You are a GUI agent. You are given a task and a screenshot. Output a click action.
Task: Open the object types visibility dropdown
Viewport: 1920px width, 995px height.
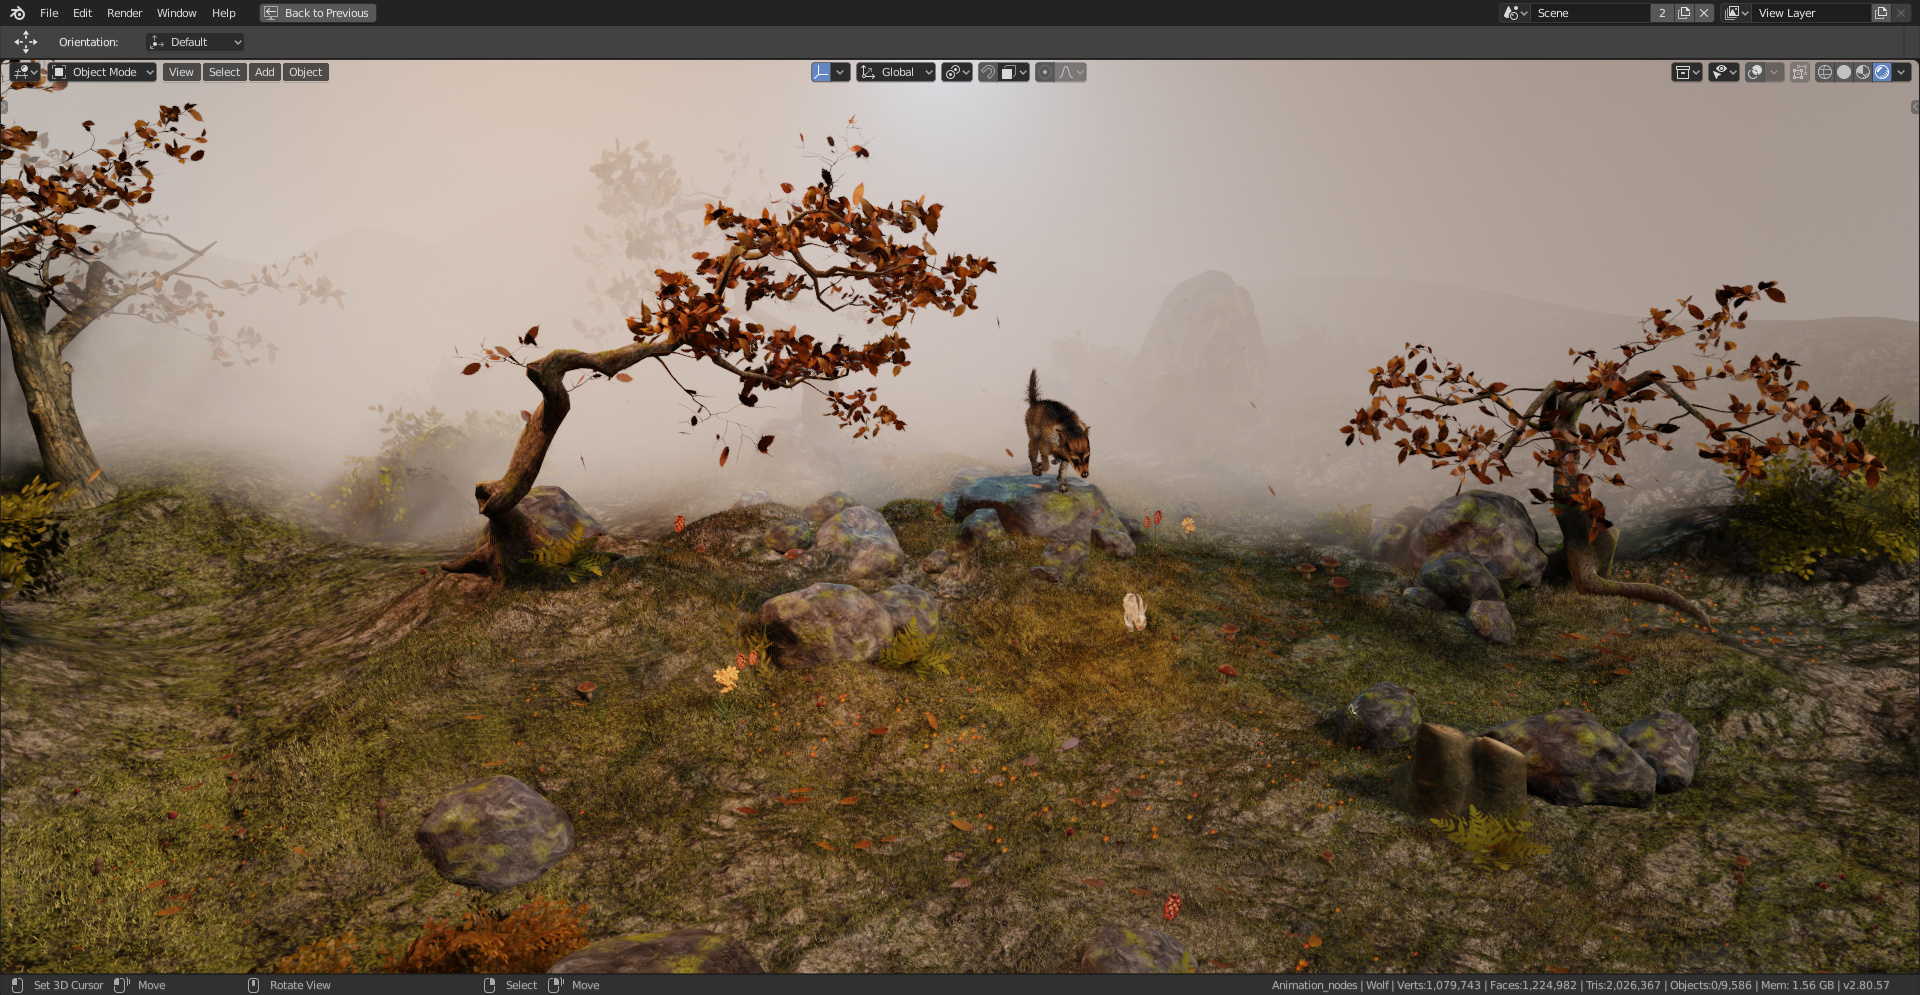coord(1687,72)
